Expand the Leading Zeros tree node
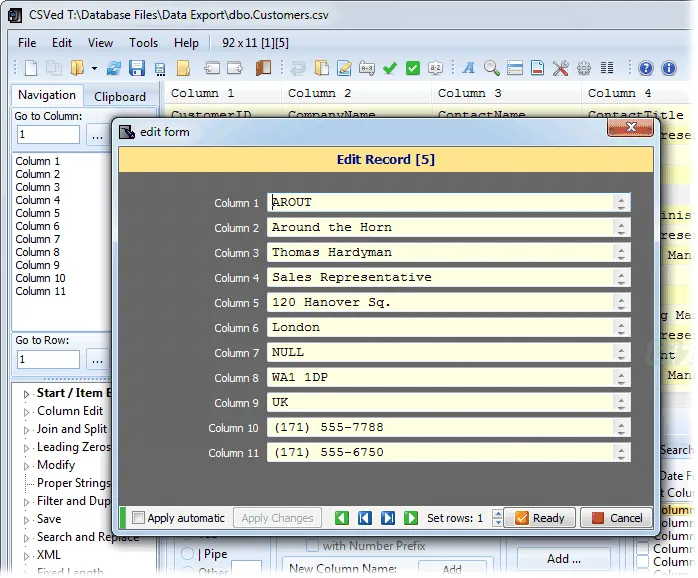 tap(26, 448)
